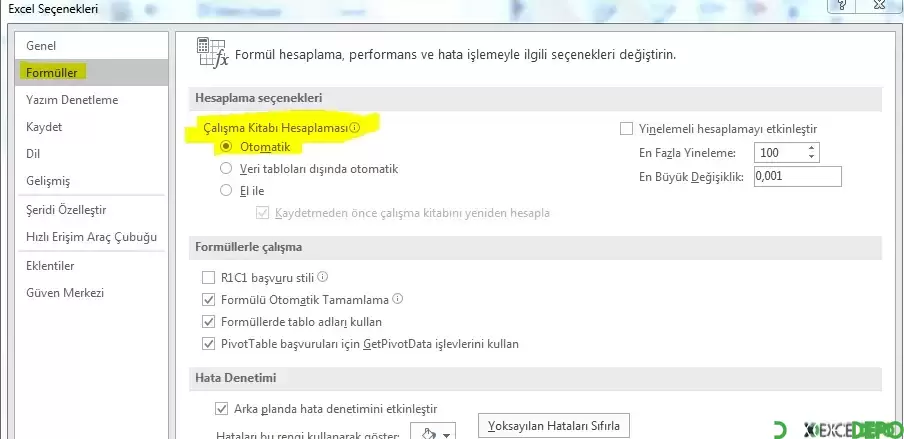Select the Otomatik calculation radio button

click(x=226, y=147)
